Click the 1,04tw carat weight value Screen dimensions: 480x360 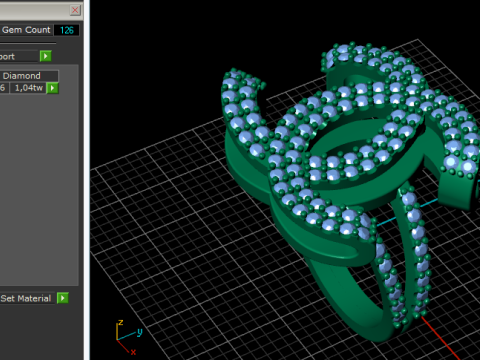[x=28, y=88]
